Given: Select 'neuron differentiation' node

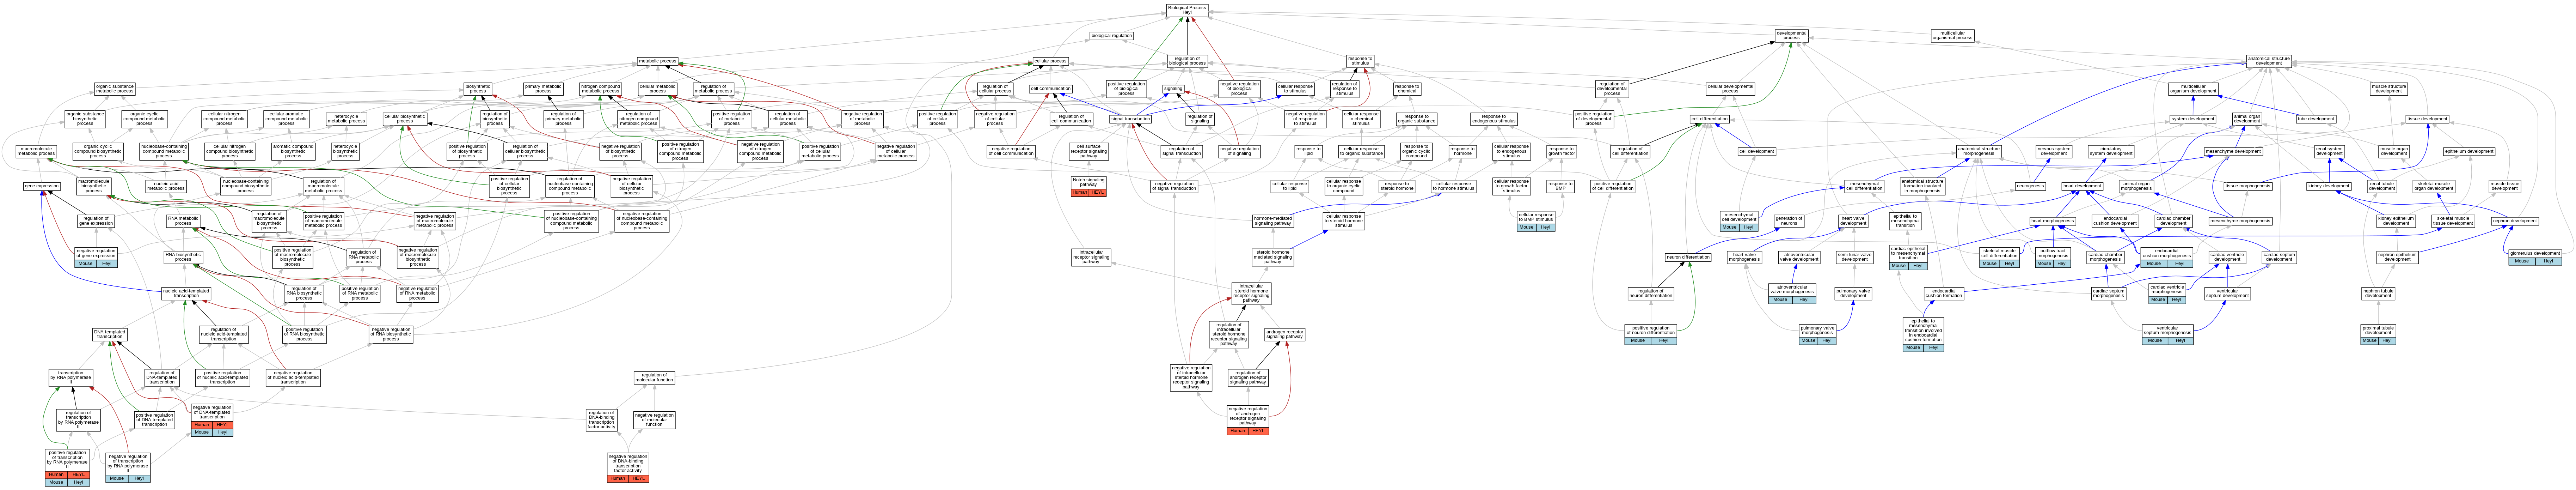Looking at the screenshot, I should coord(1688,257).
